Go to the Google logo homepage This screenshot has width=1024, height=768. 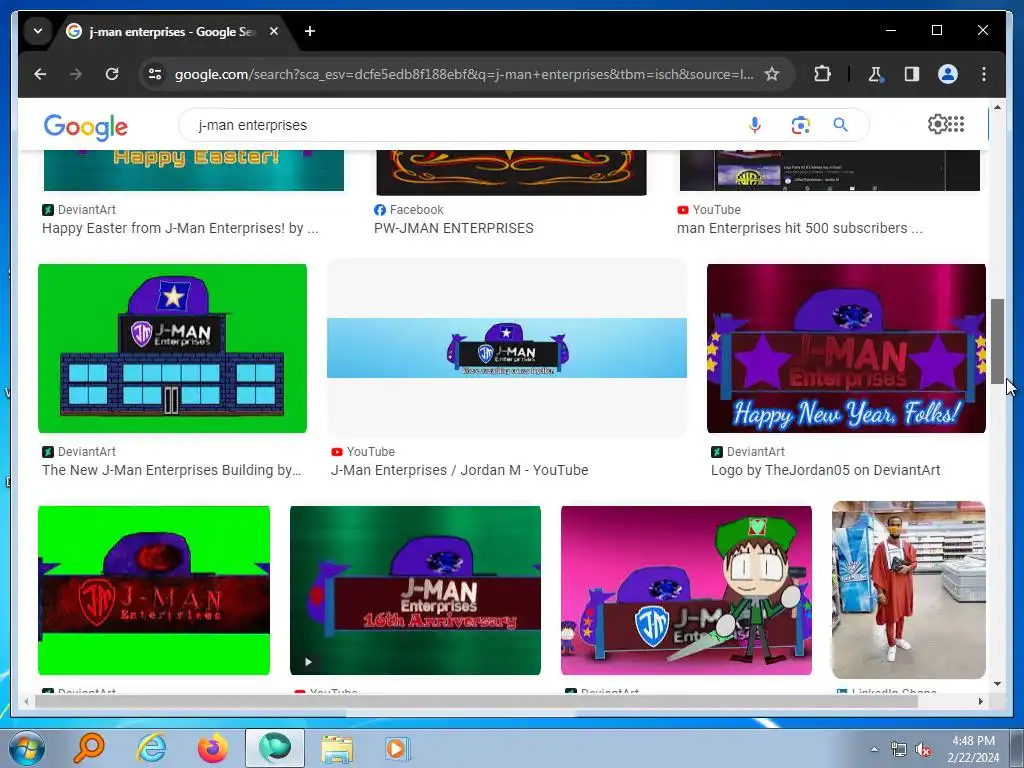click(x=86, y=127)
